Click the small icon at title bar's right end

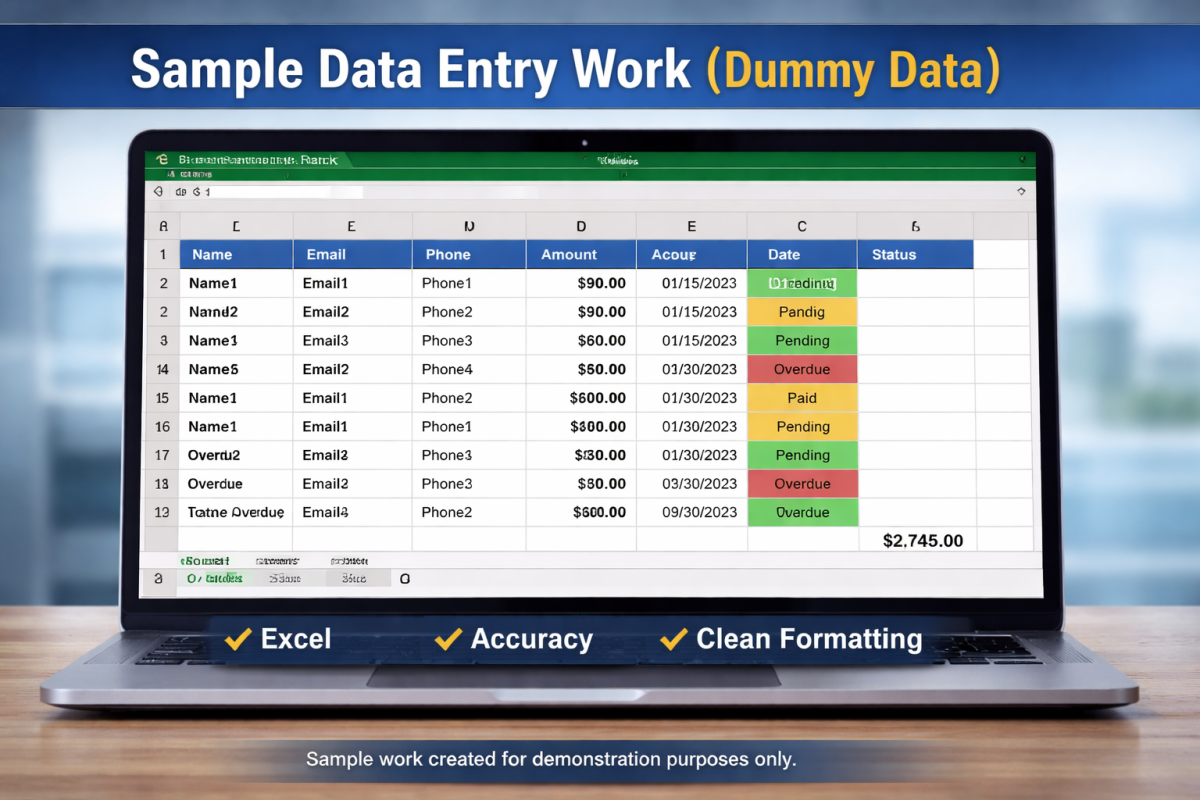1021,160
